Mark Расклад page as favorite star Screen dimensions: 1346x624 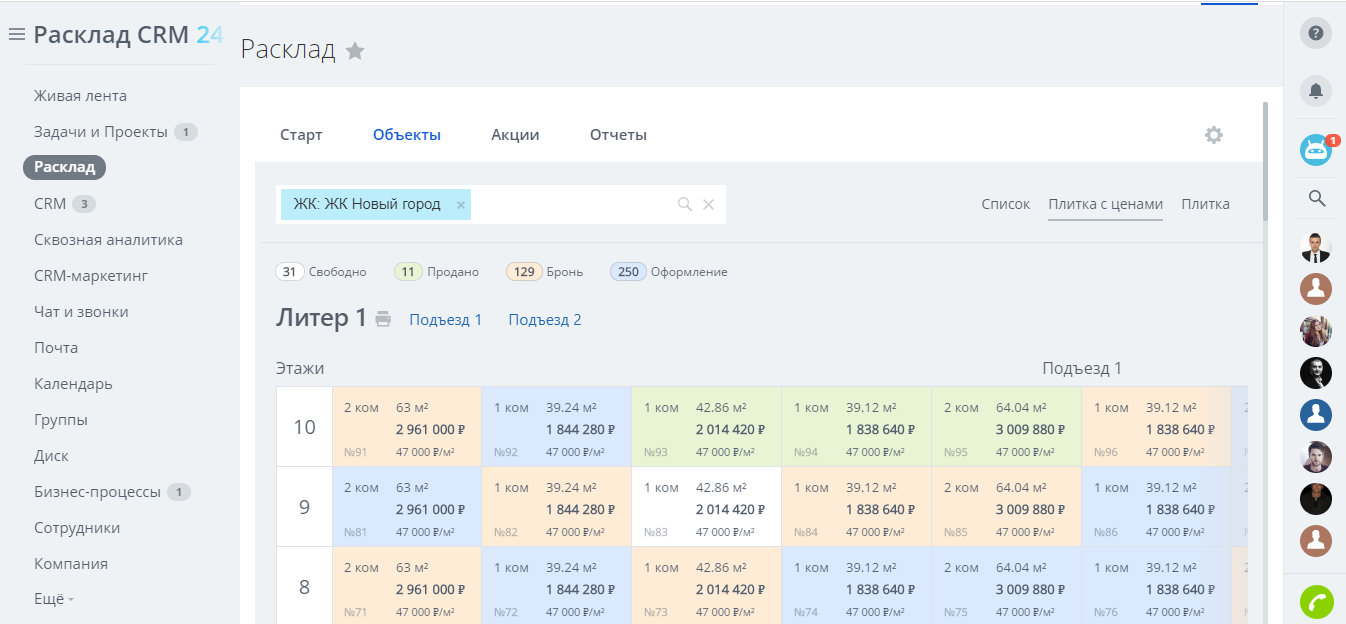coord(355,51)
